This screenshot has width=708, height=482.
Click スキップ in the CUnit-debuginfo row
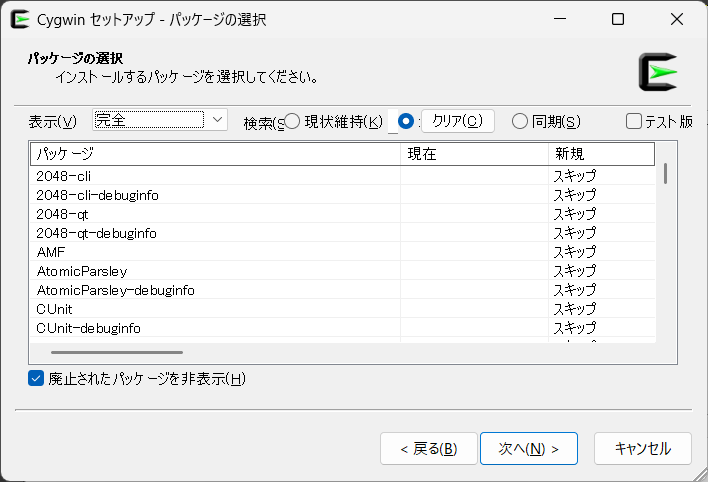[575, 328]
